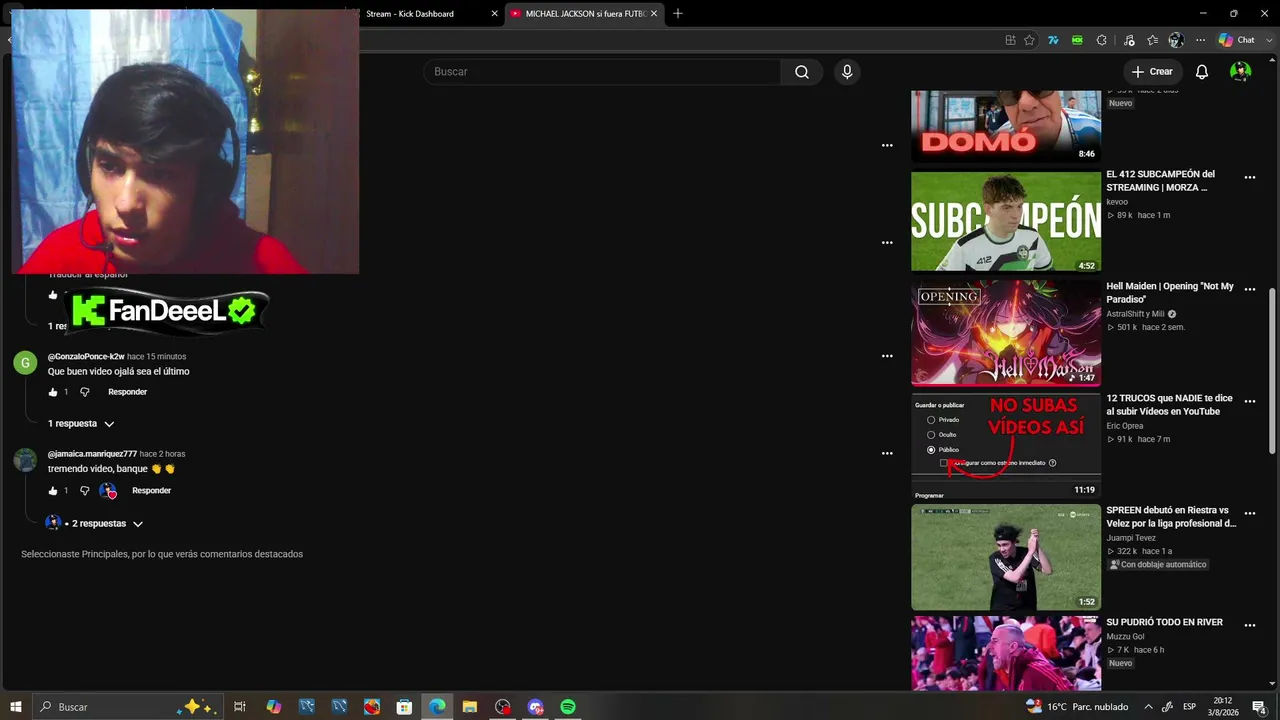Open browser profile avatar in toolbar

[x=1176, y=40]
